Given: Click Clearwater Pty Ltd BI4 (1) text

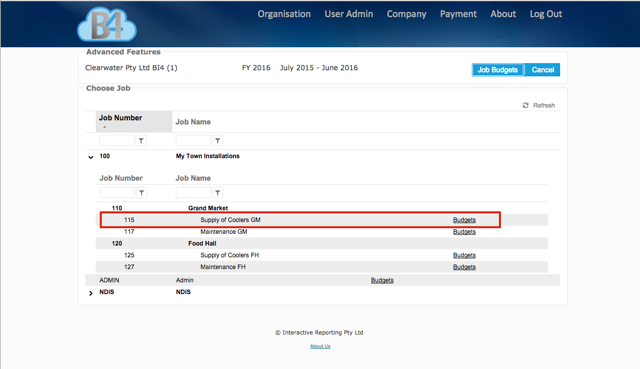Looking at the screenshot, I should [x=131, y=68].
